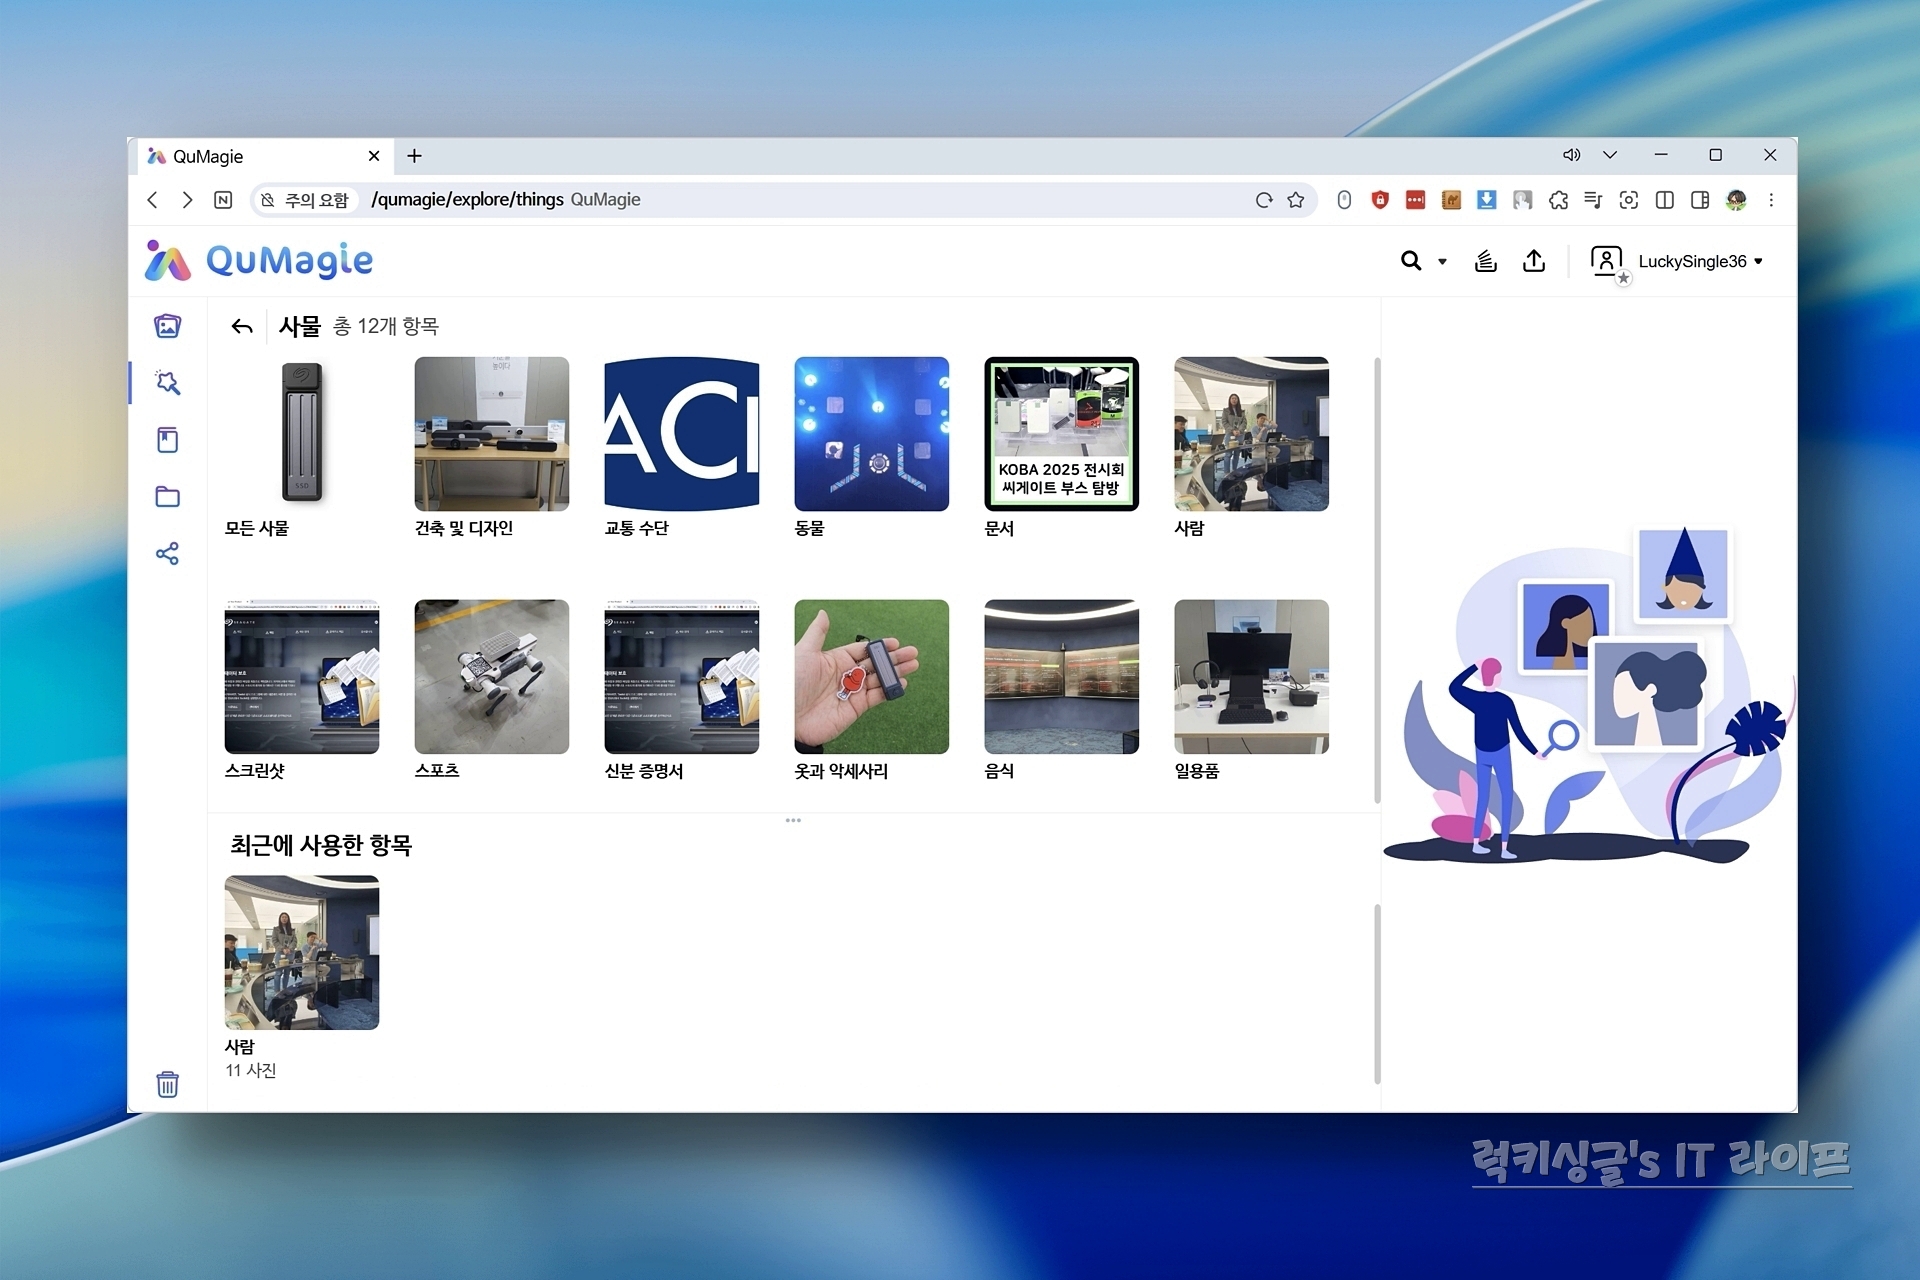
Task: Click the browser profile avatar
Action: [x=1736, y=200]
